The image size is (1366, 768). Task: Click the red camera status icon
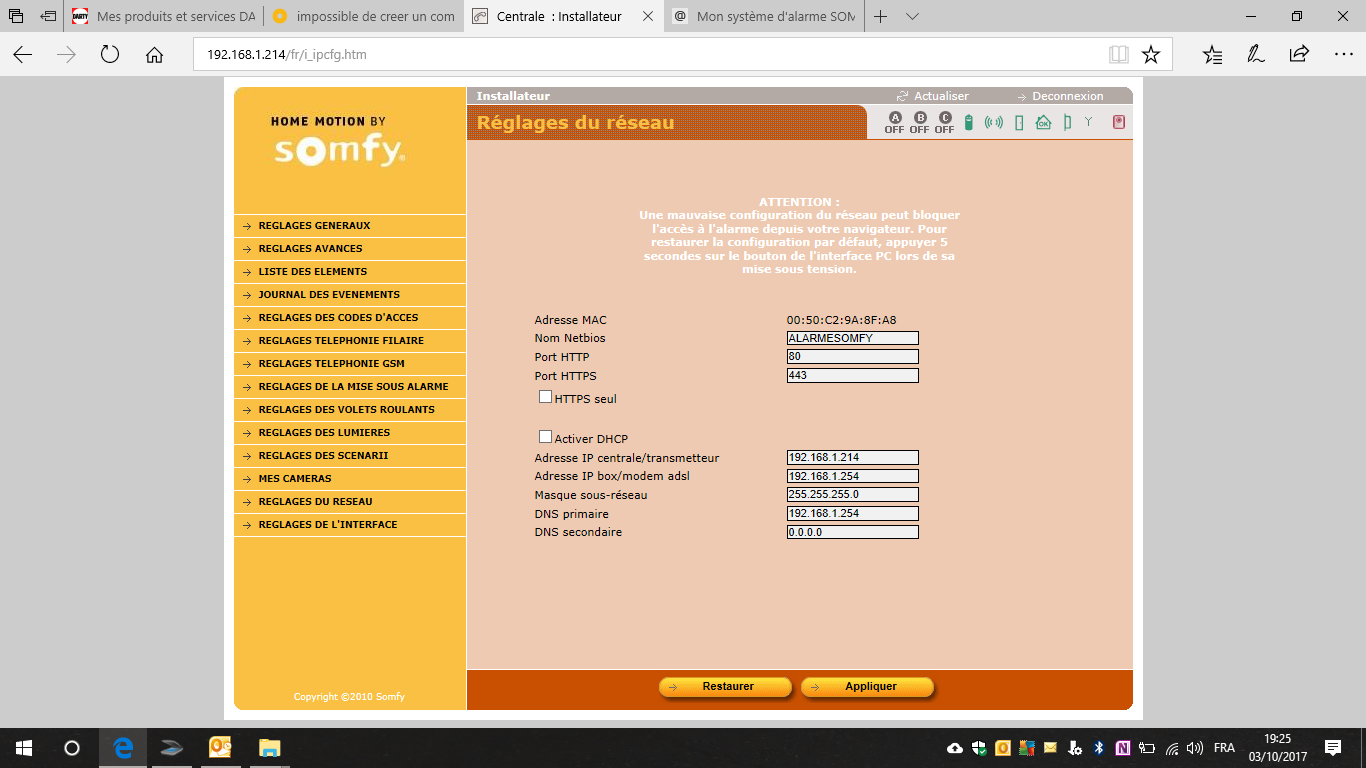point(1119,123)
